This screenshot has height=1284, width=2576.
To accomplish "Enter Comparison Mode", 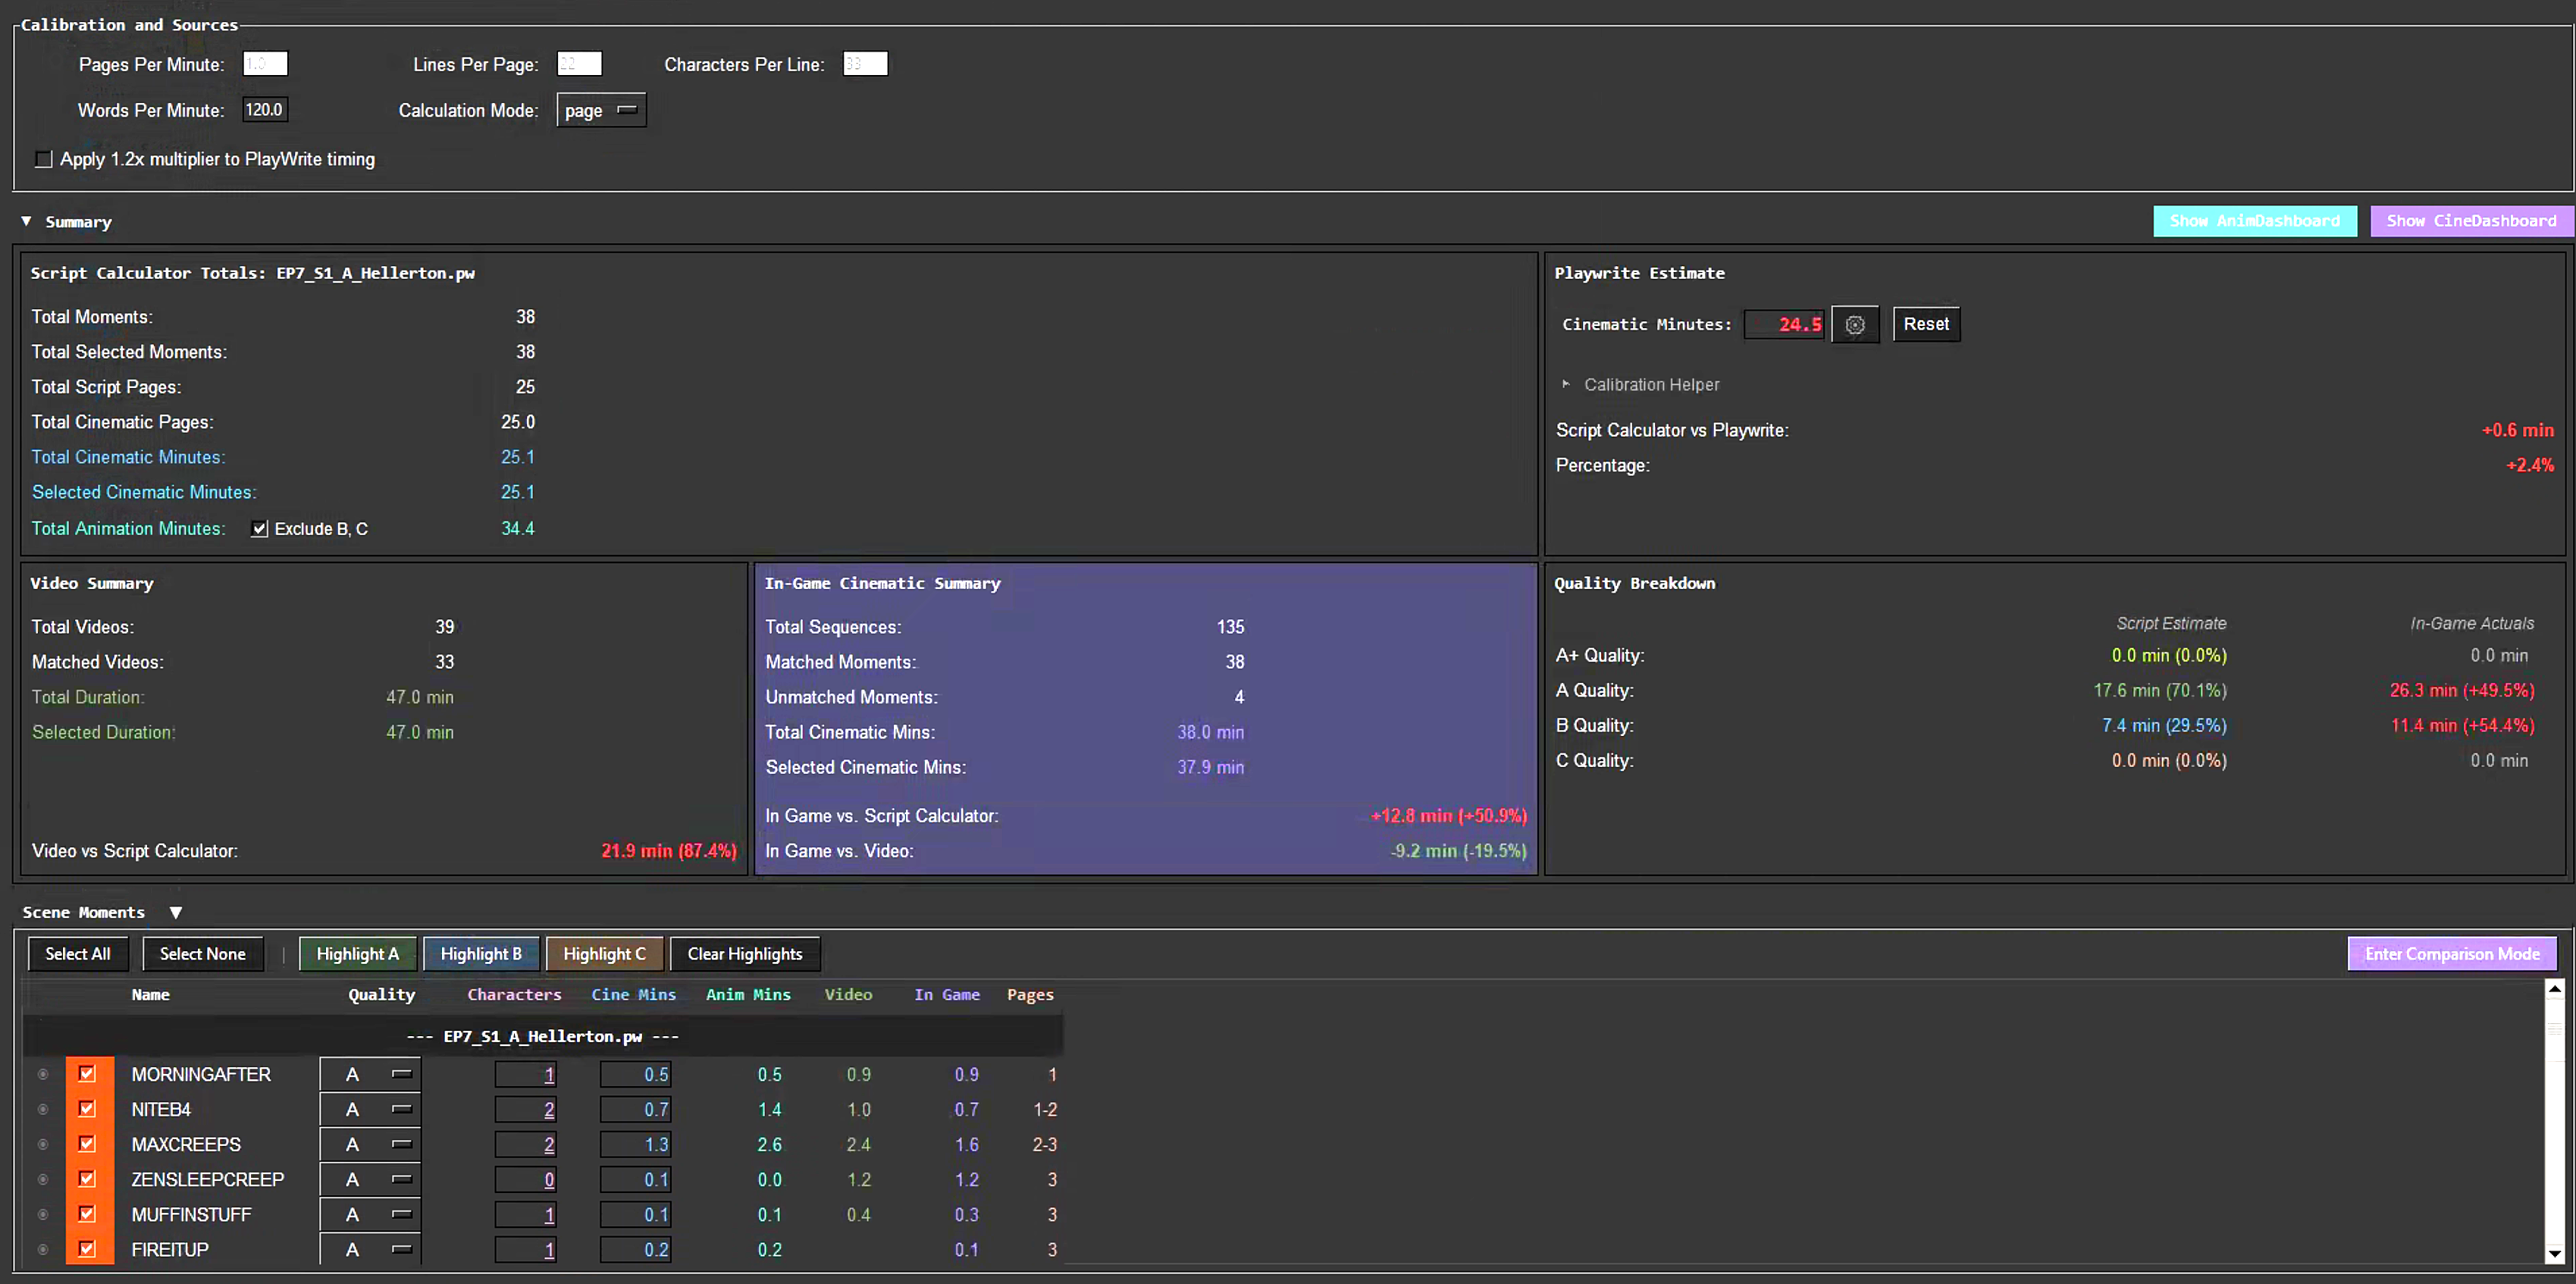I will click(2452, 953).
